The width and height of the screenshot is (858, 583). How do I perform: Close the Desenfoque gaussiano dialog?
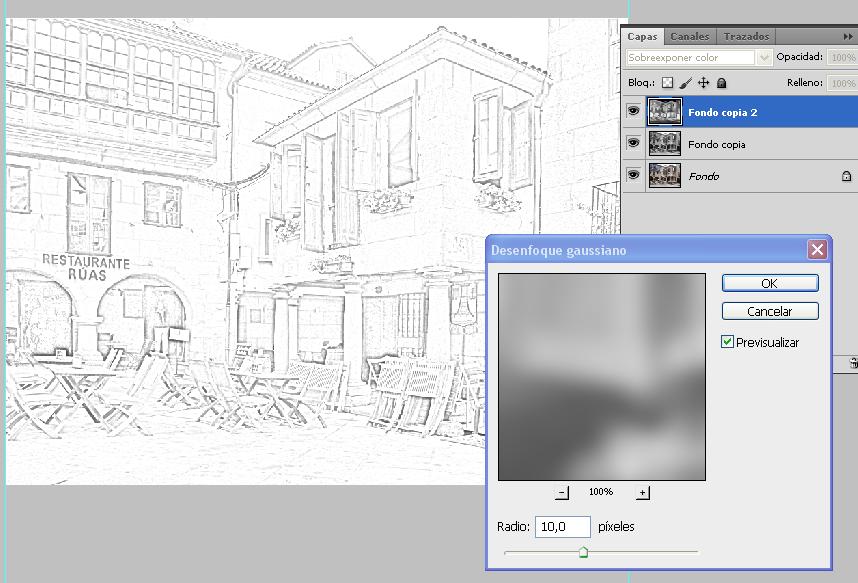[x=818, y=250]
